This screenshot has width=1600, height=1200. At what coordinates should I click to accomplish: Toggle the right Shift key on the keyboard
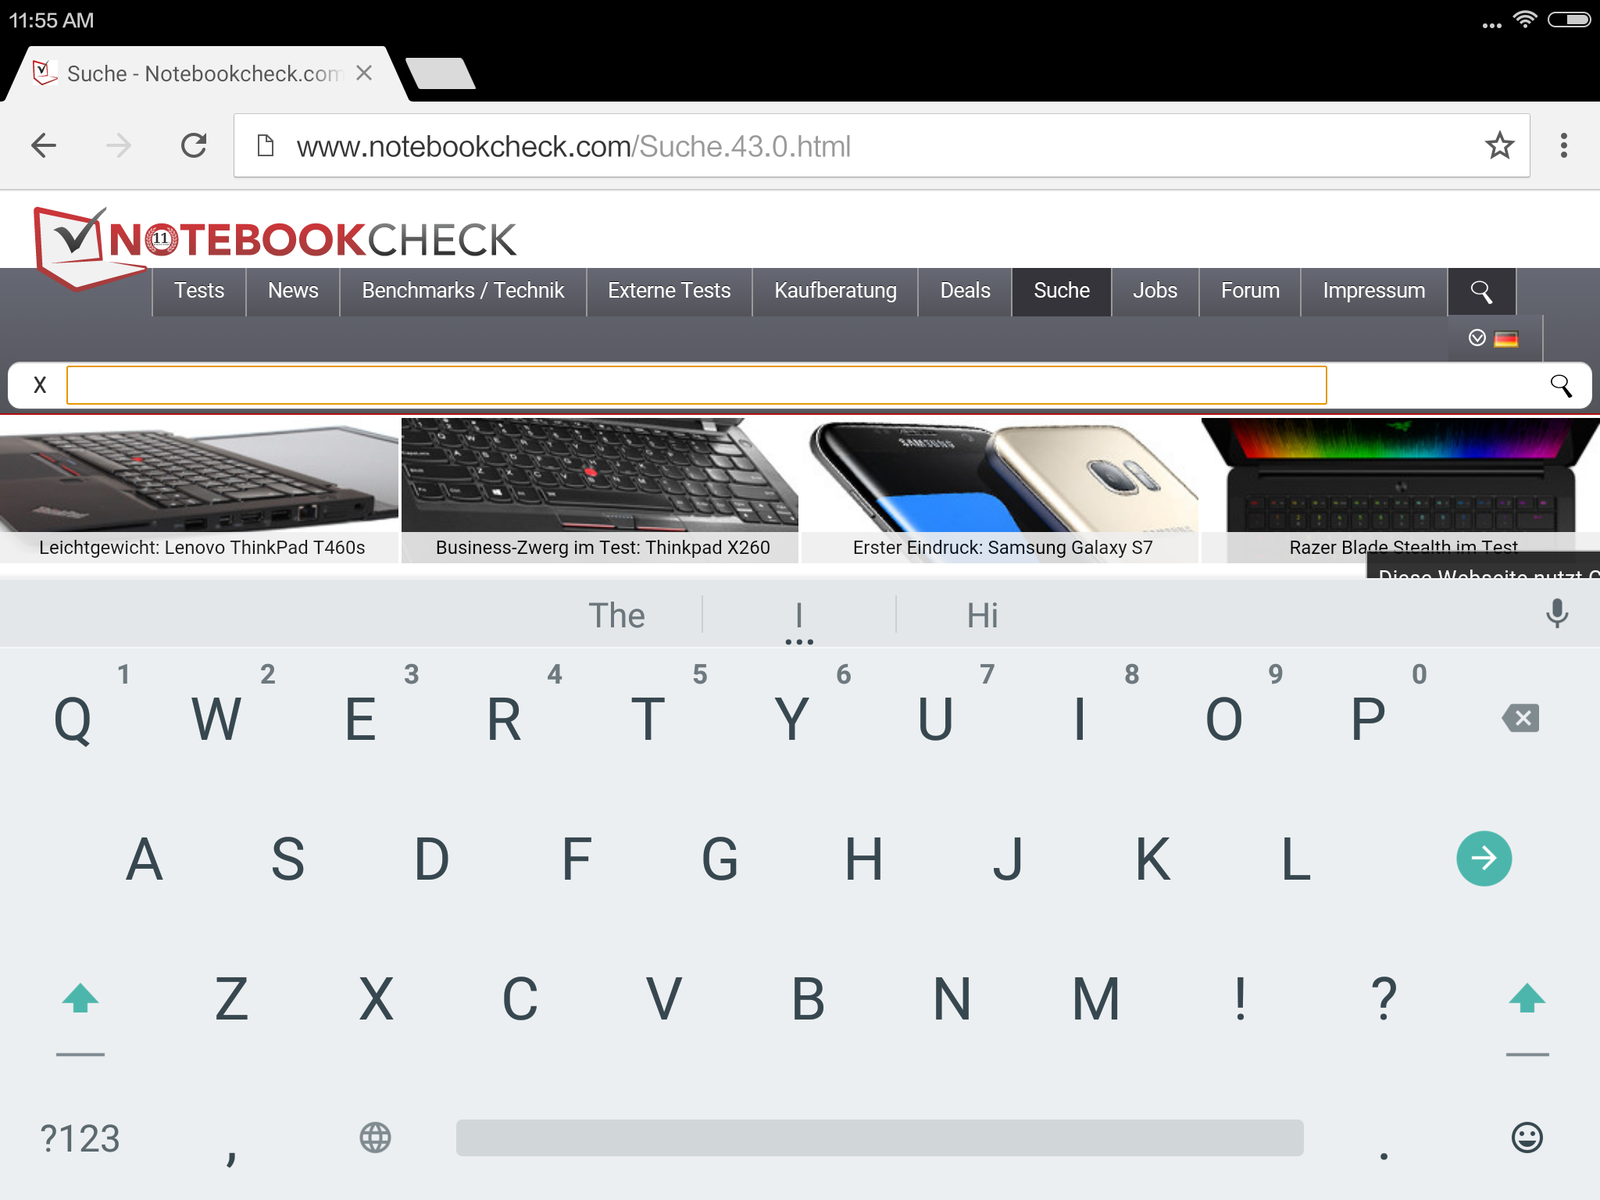(x=1527, y=998)
